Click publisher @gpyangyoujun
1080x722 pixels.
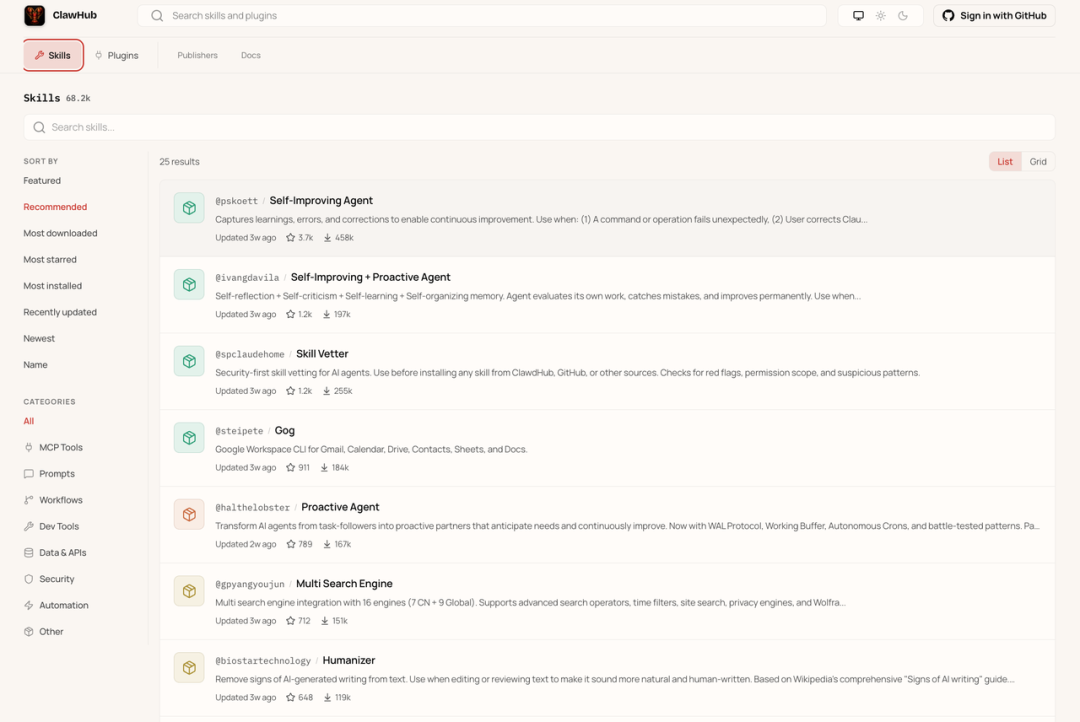click(249, 584)
